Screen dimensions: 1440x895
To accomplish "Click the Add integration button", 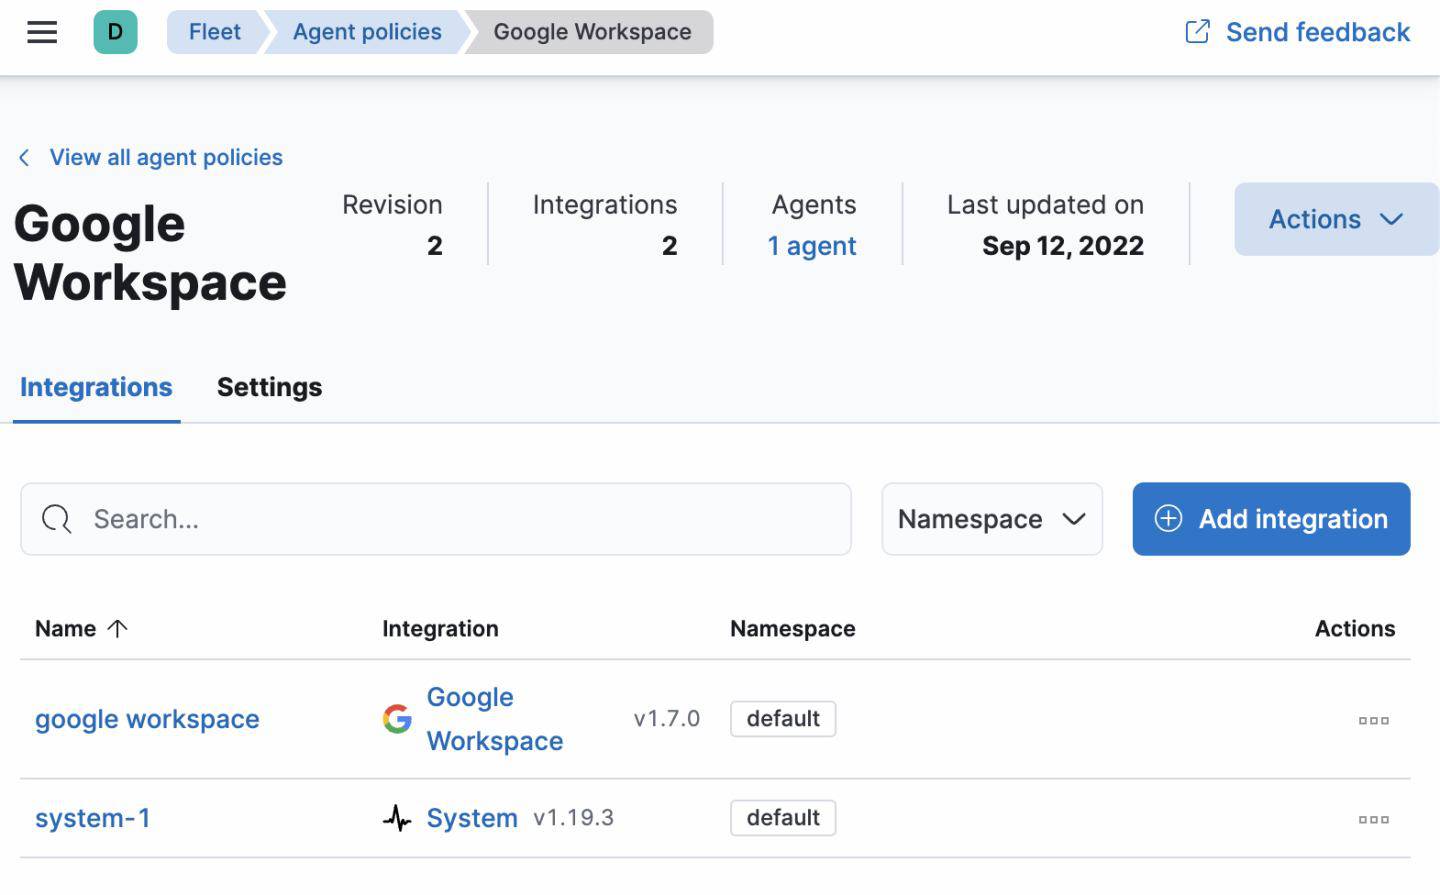I will tap(1270, 519).
